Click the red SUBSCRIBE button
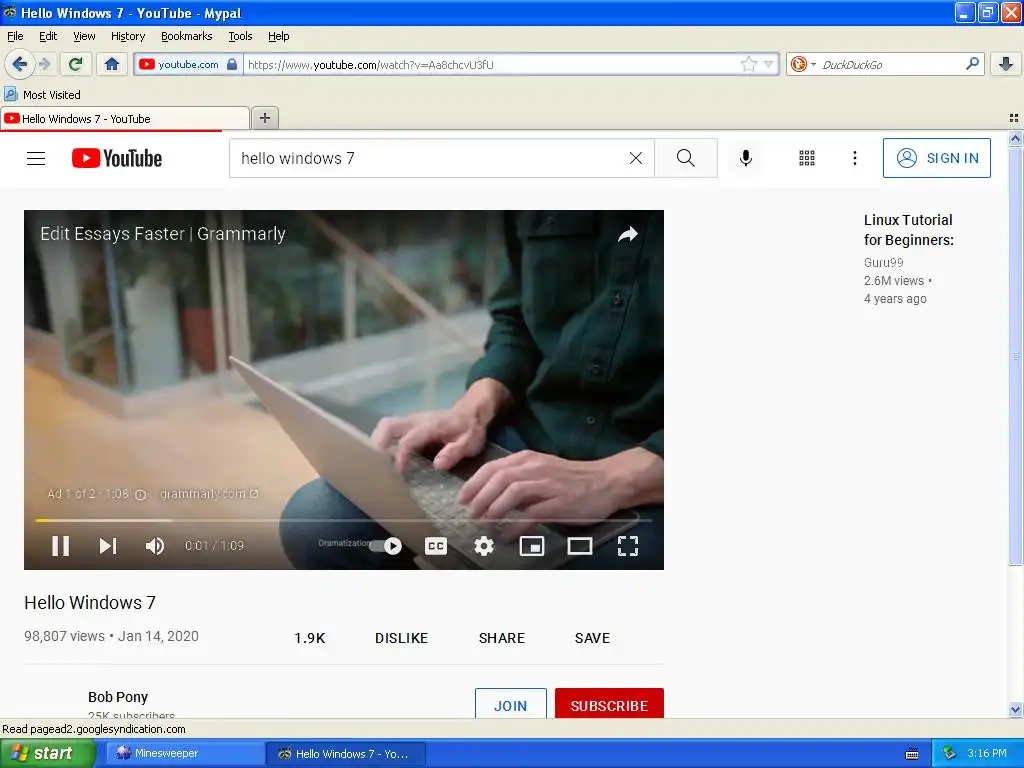 [x=609, y=704]
